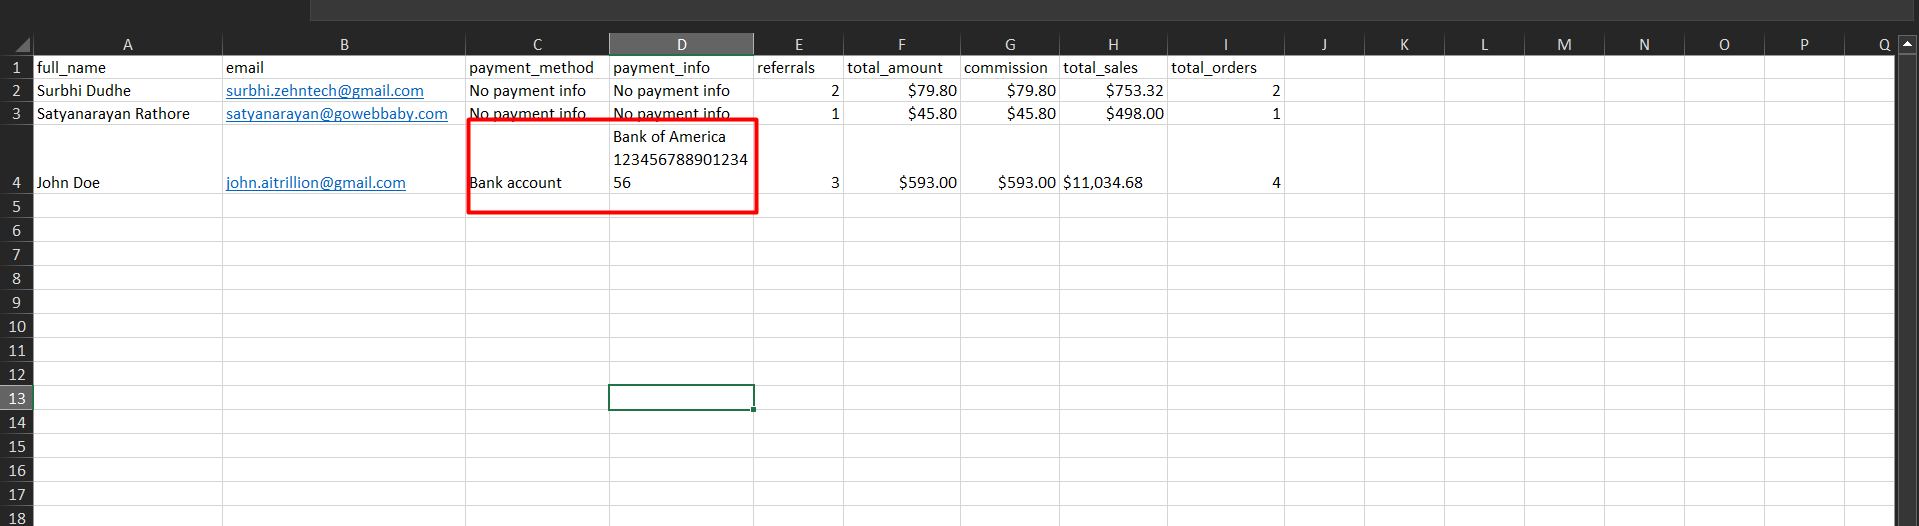Open the satyanarayan@gowebbaby.com email link
Image resolution: width=1919 pixels, height=526 pixels.
[336, 114]
